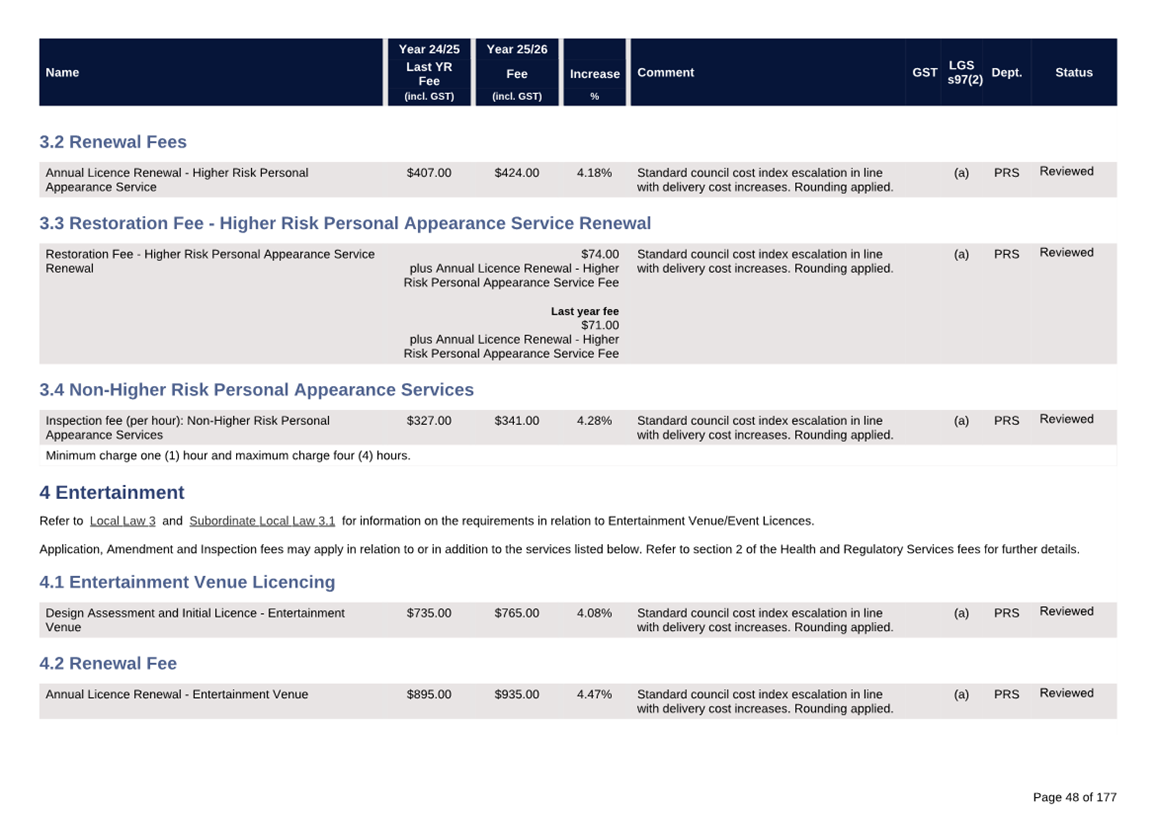
Task: Follow the "Subordinate Local Law 3.1" link
Action: [262, 521]
